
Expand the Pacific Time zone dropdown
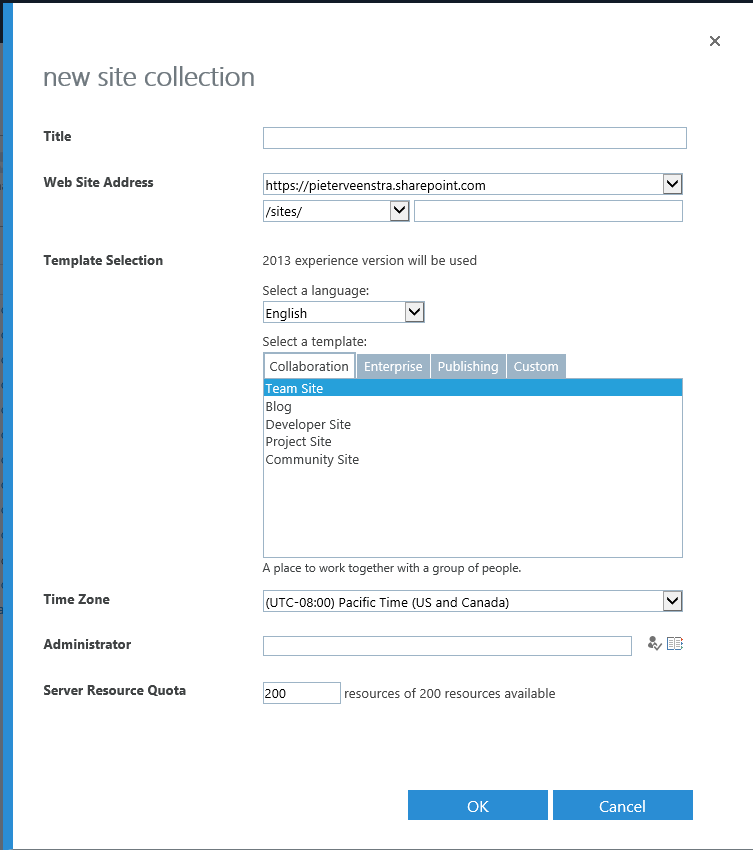click(x=472, y=601)
